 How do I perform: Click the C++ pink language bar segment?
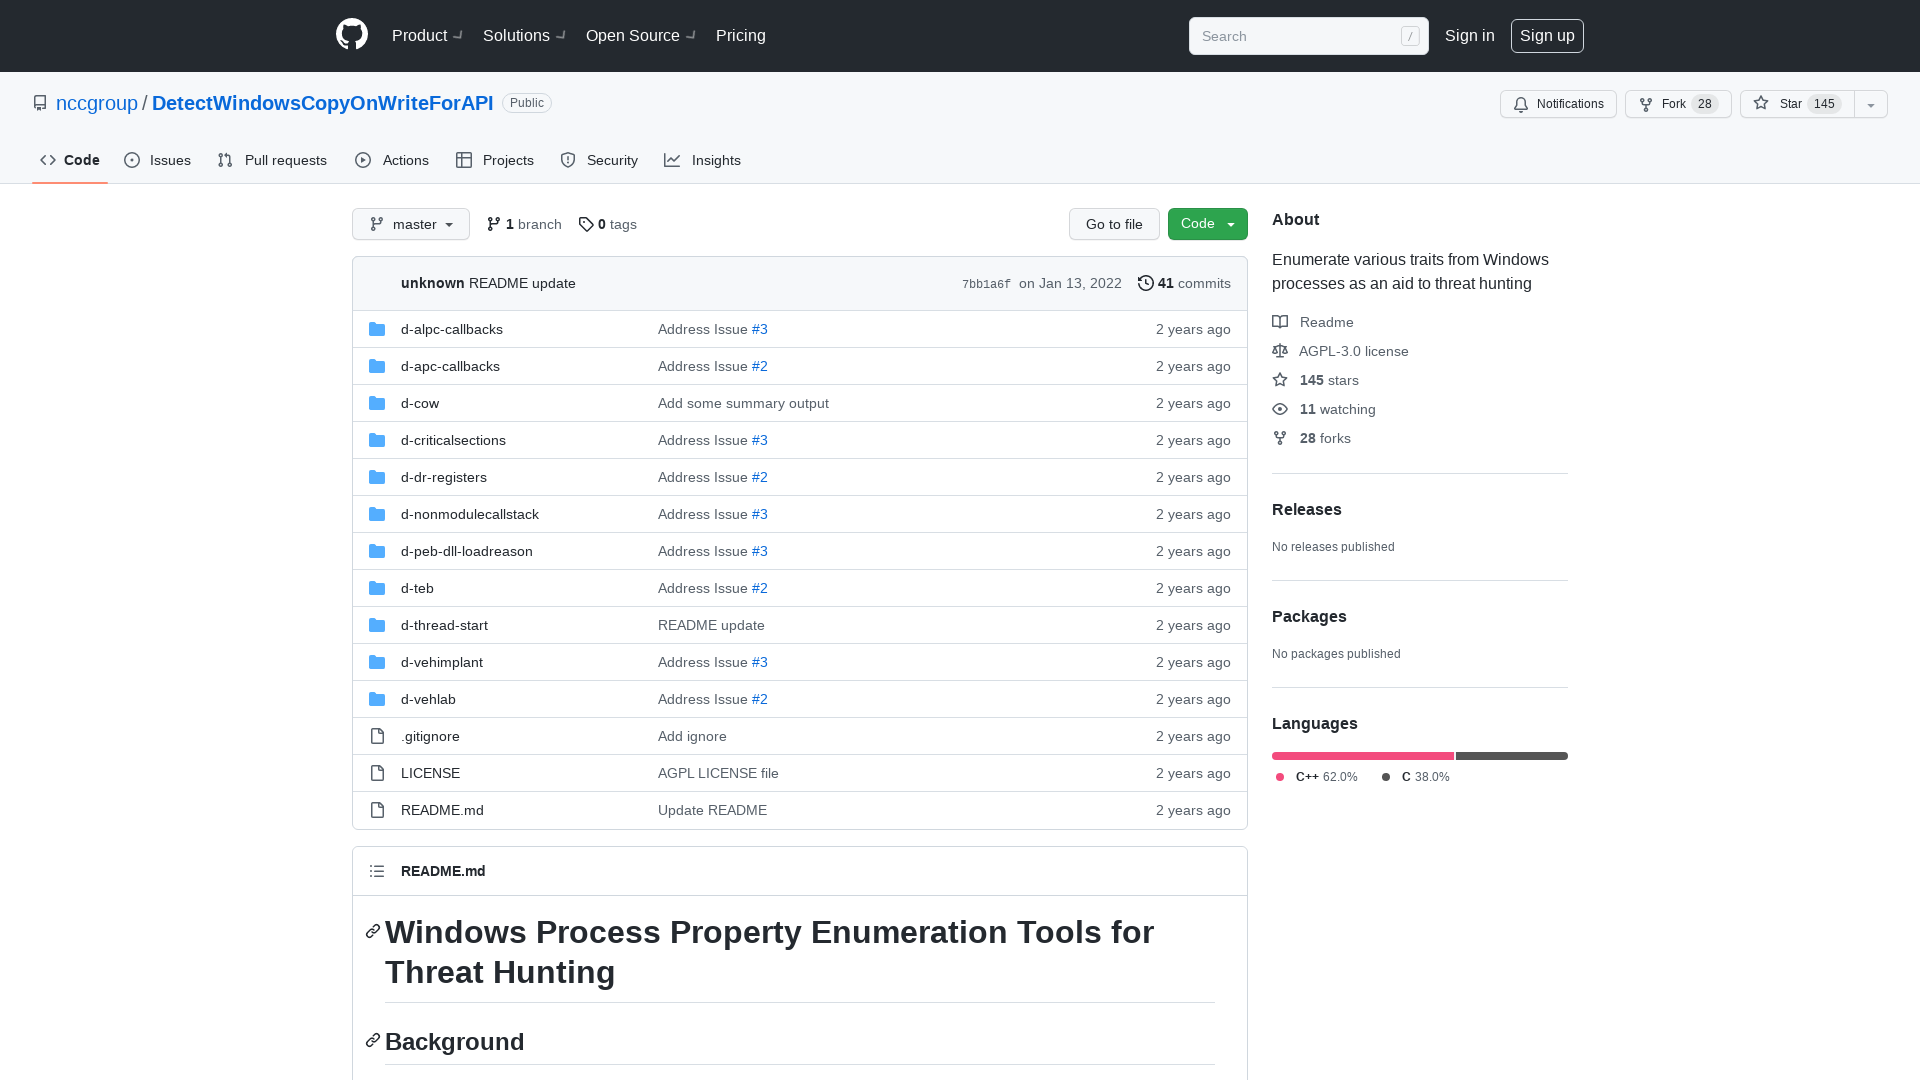coord(1363,756)
